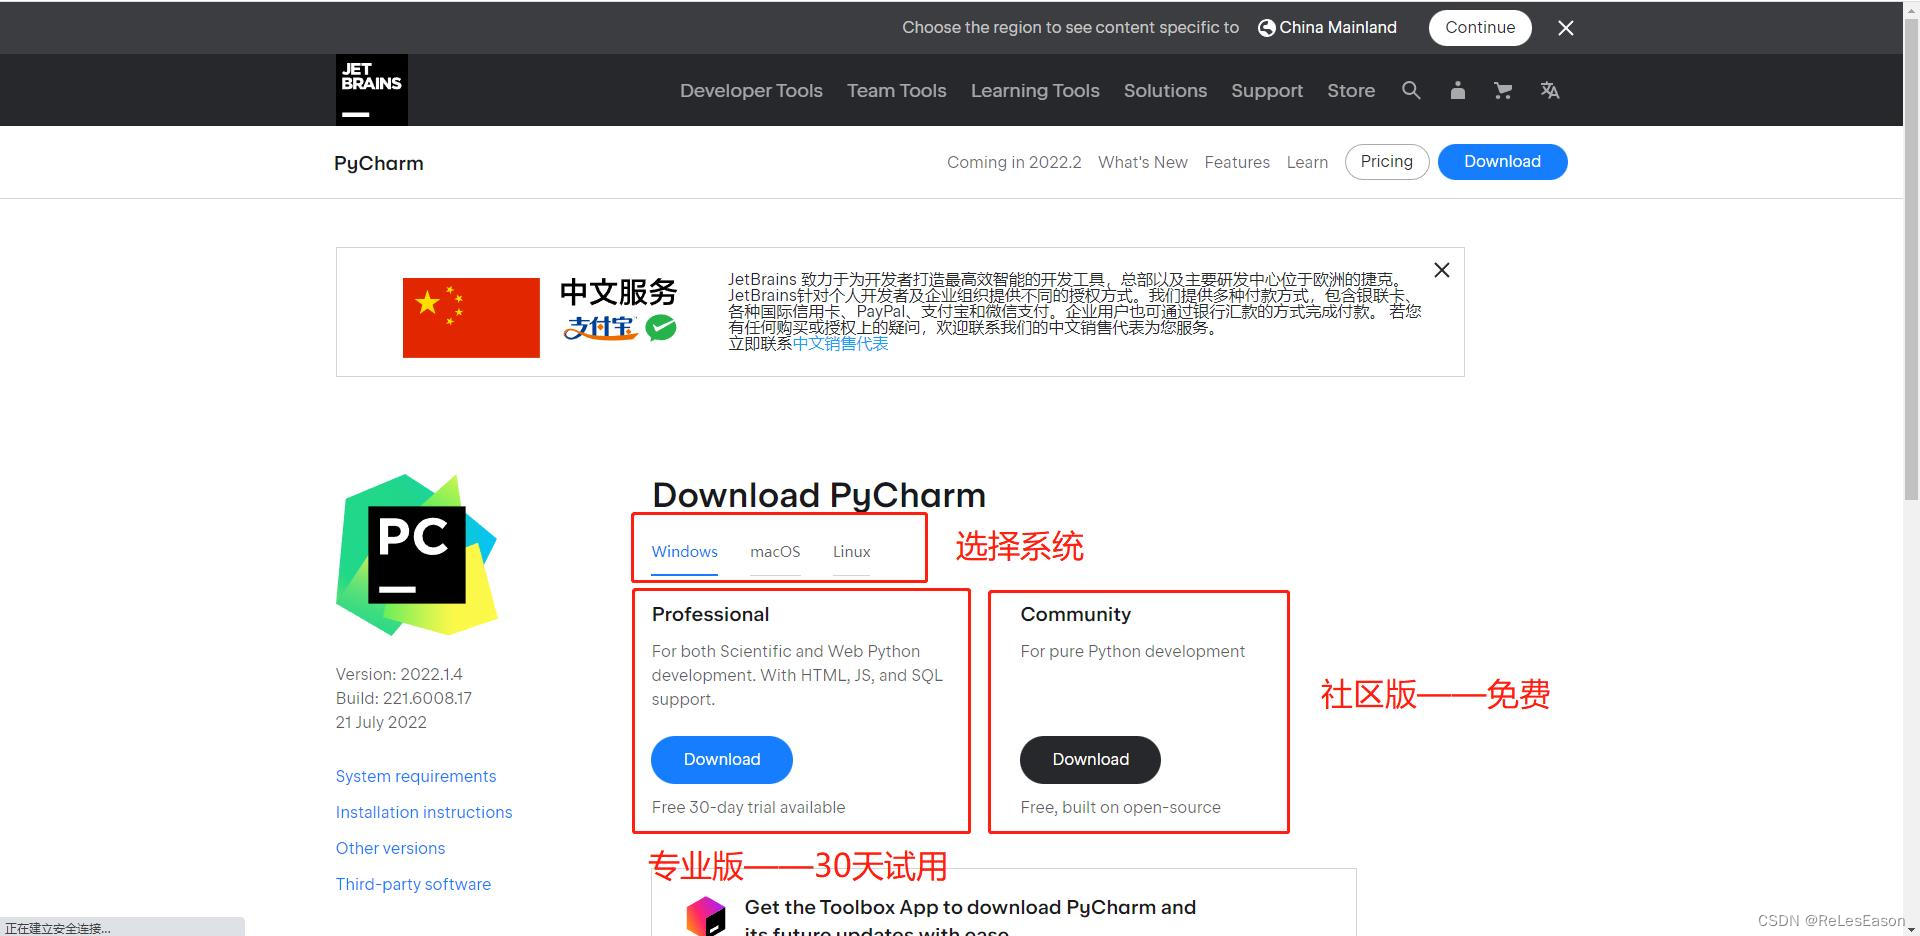Image resolution: width=1920 pixels, height=936 pixels.
Task: Open the shopping cart icon
Action: click(x=1503, y=90)
